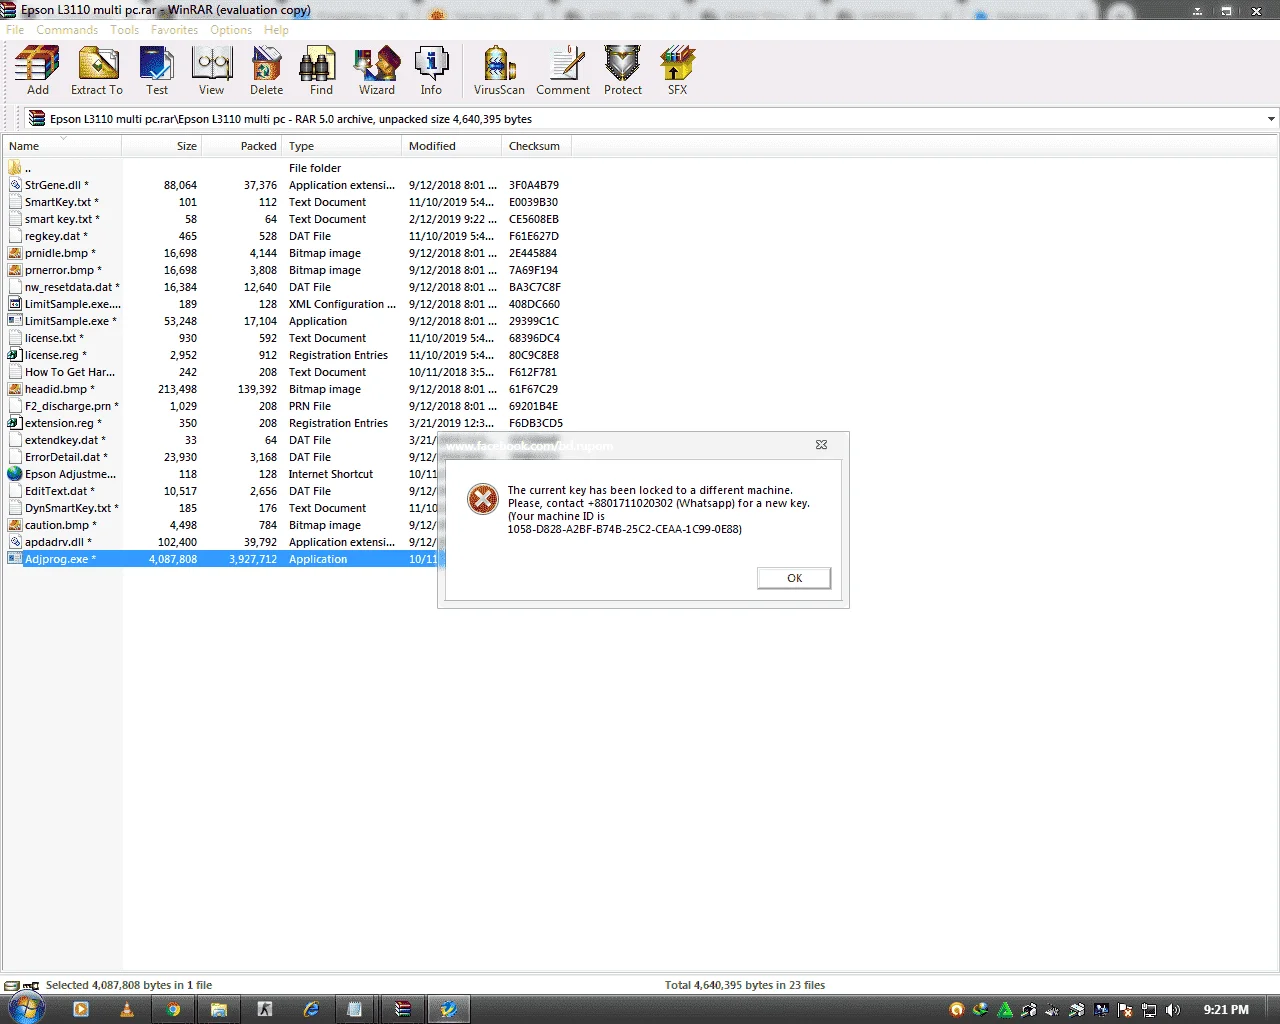This screenshot has height=1024, width=1280.
Task: Sort by the Size column header
Action: tap(162, 146)
